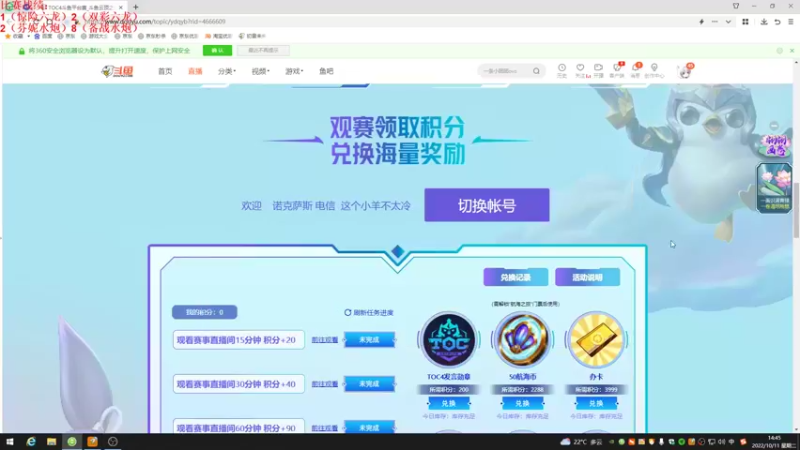This screenshot has height=450, width=800.
Task: Click the TOC4 medal reward image
Action: point(448,340)
